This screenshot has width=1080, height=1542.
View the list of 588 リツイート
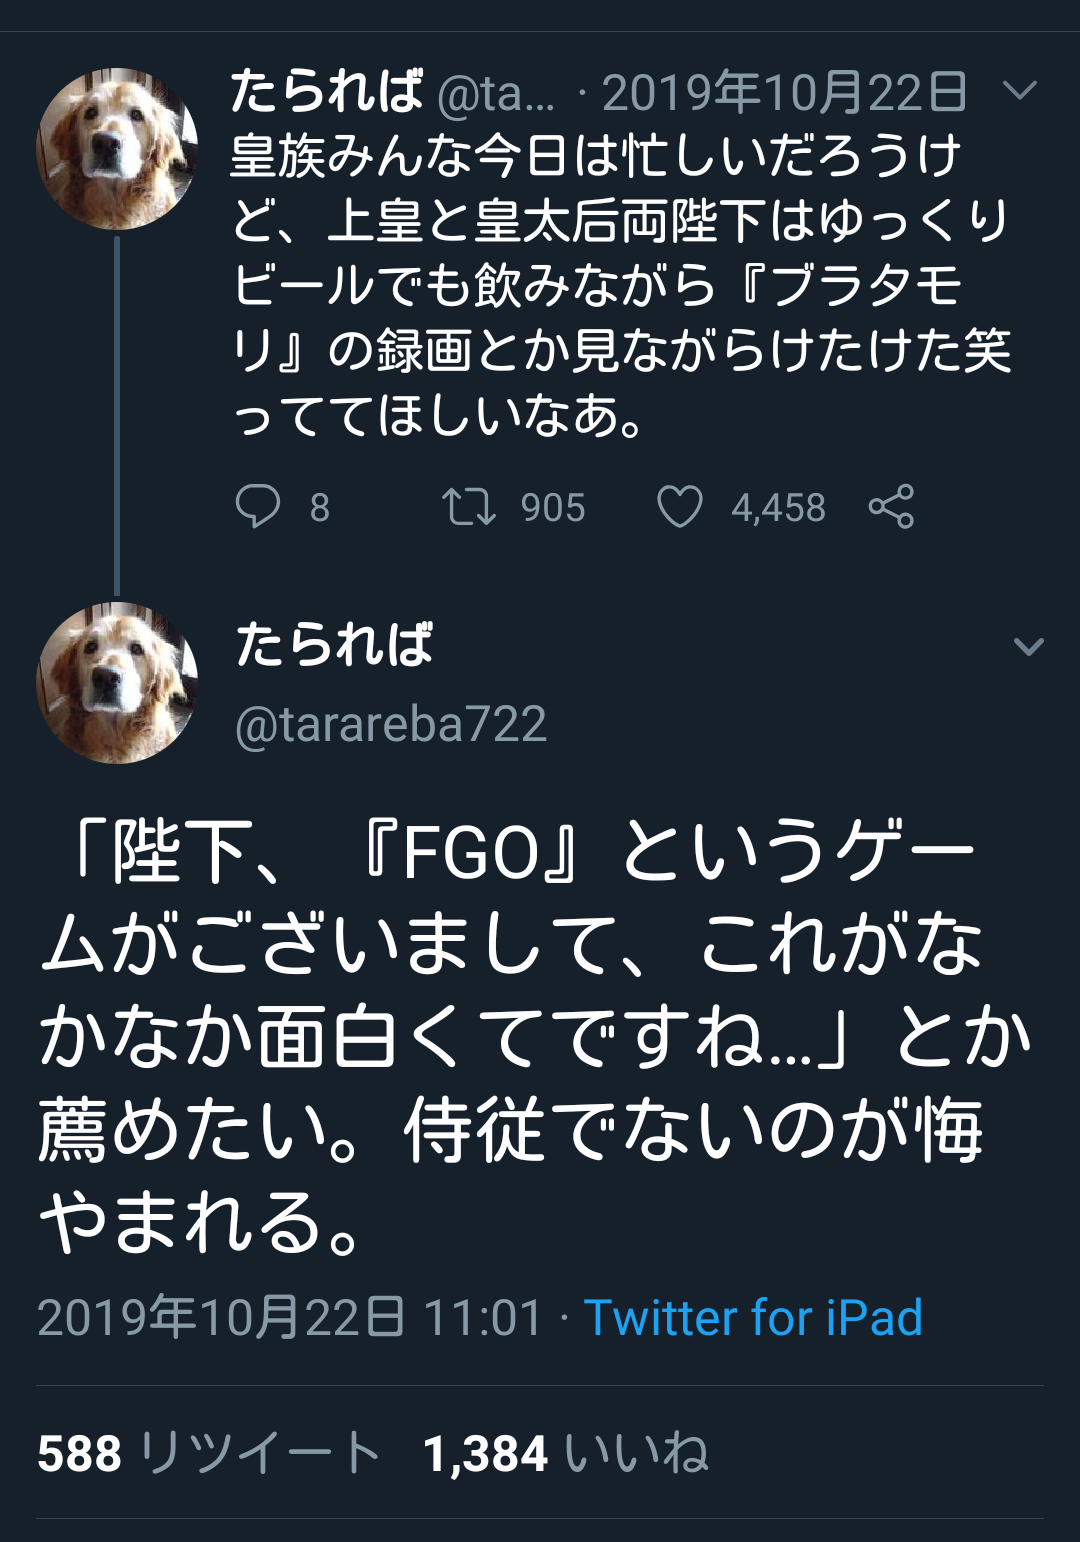pos(209,1453)
